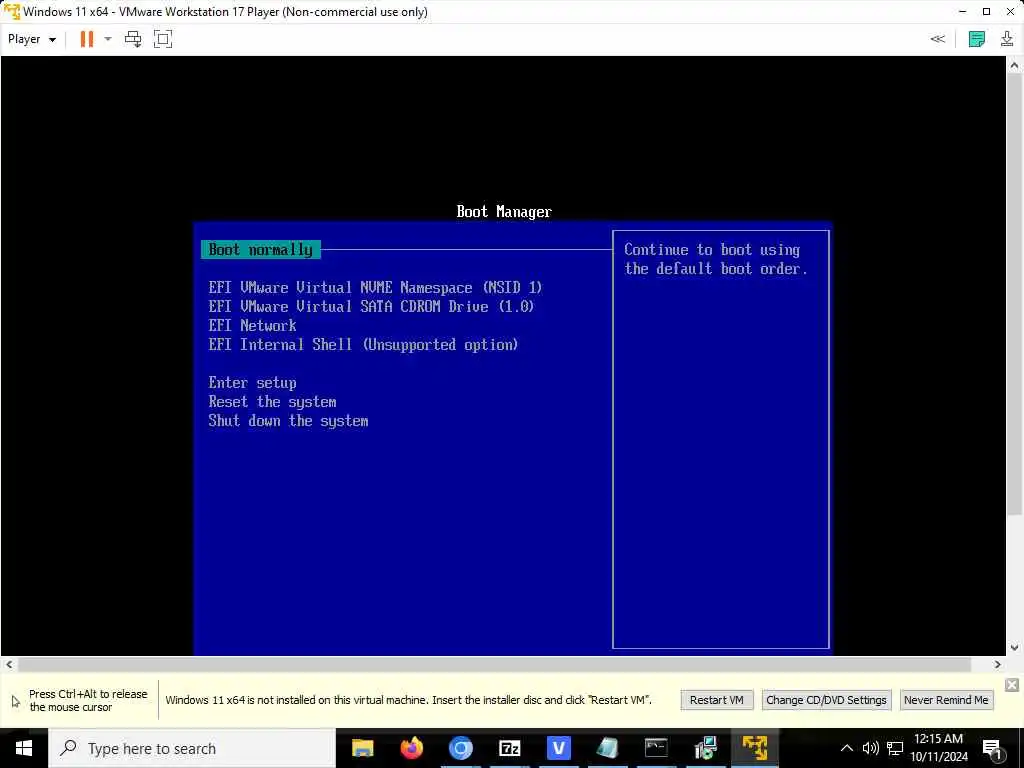
Task: Choose EFI VMware Virtual SATA CDROM Drive
Action: [372, 306]
